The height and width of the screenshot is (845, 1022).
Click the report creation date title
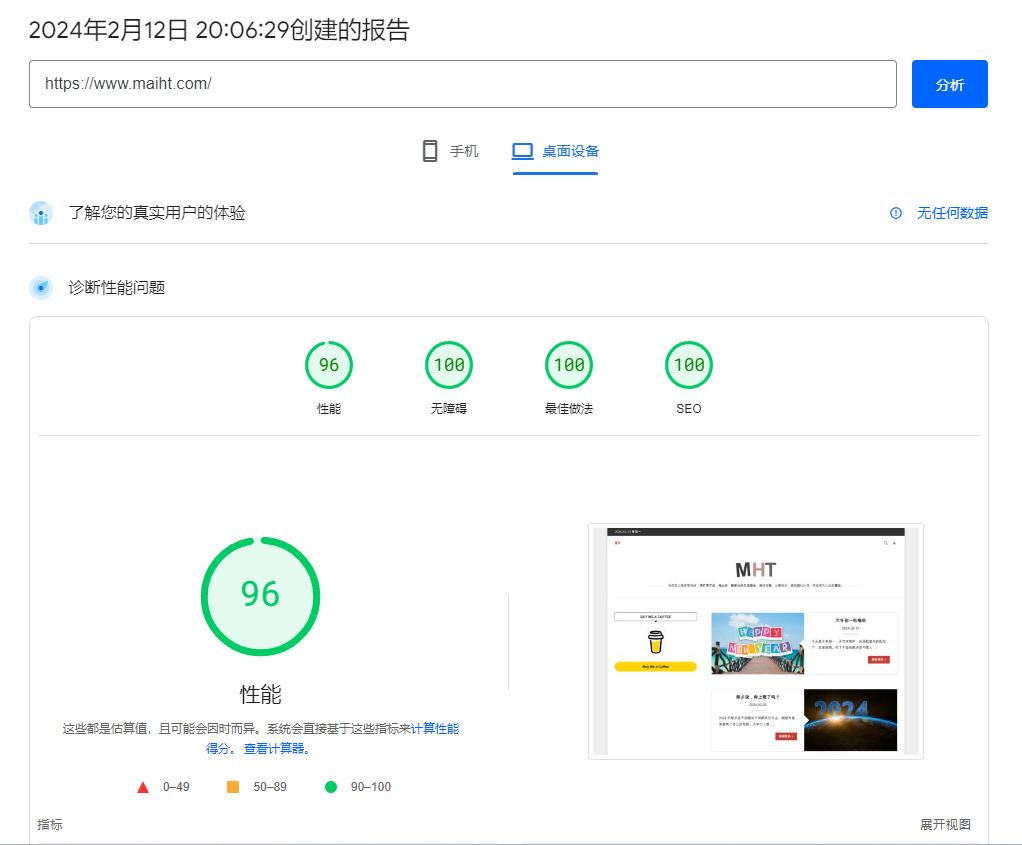coord(219,30)
